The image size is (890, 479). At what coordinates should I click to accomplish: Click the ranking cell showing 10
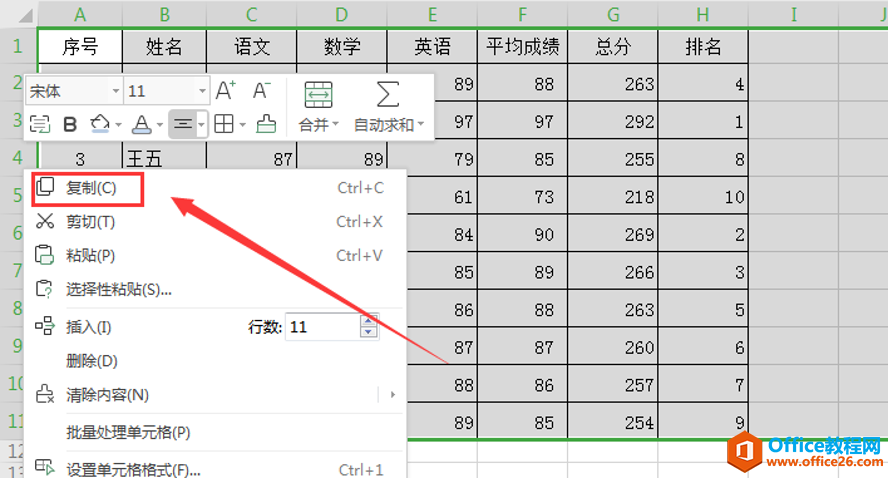703,196
